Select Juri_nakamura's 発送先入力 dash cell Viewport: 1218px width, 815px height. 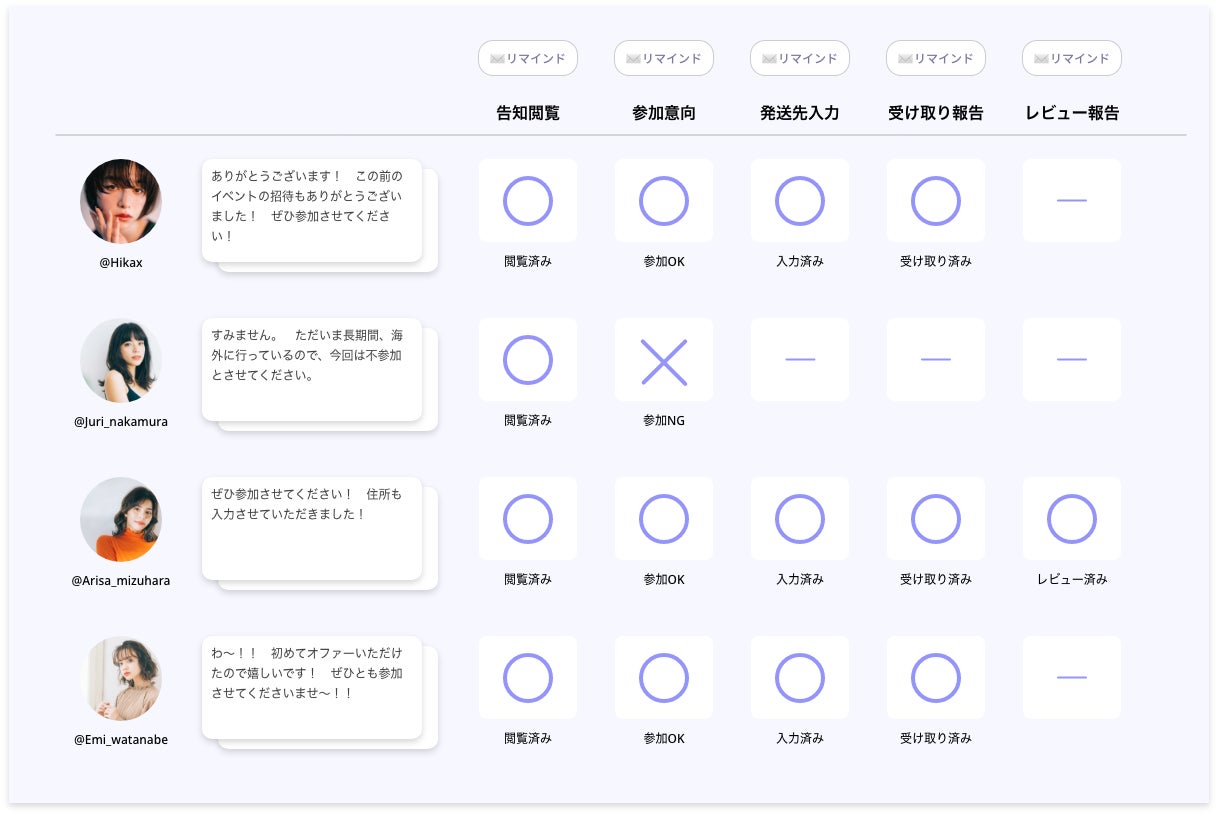(800, 360)
